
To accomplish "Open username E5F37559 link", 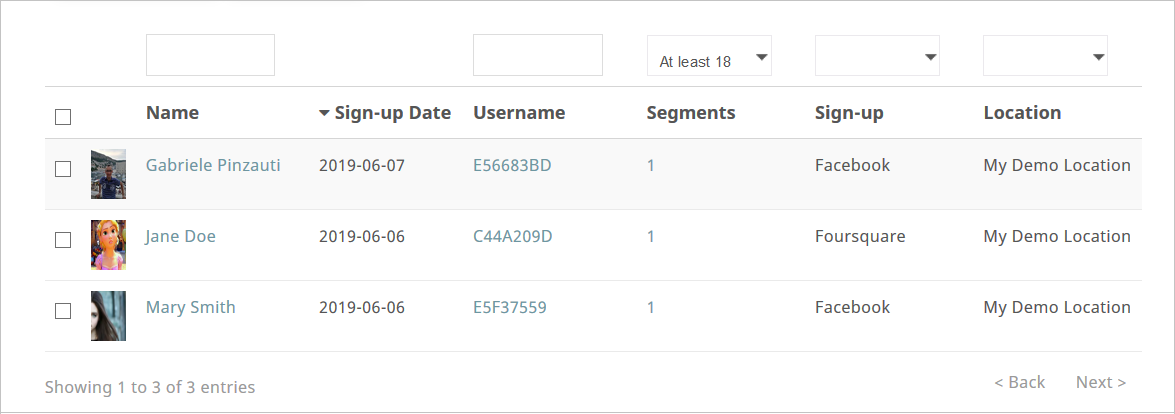I will [x=510, y=307].
